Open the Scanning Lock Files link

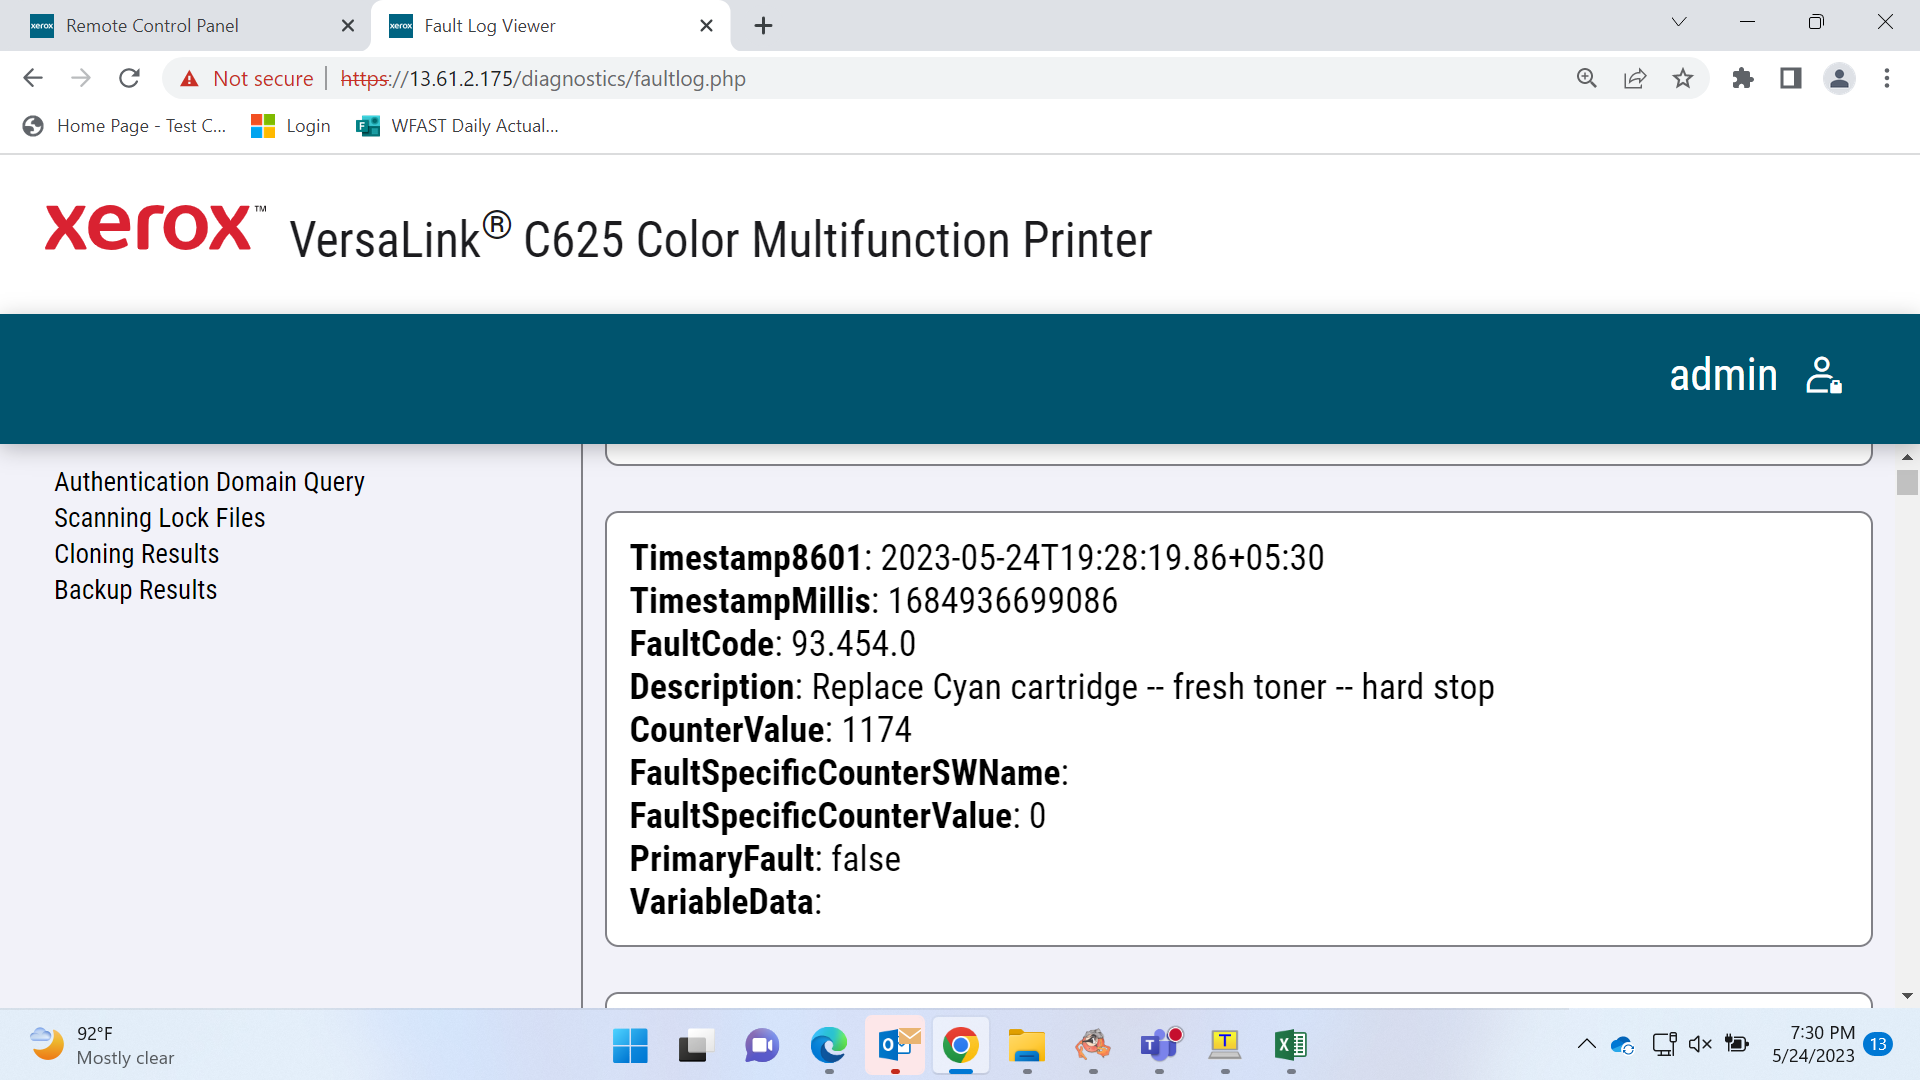click(x=160, y=518)
